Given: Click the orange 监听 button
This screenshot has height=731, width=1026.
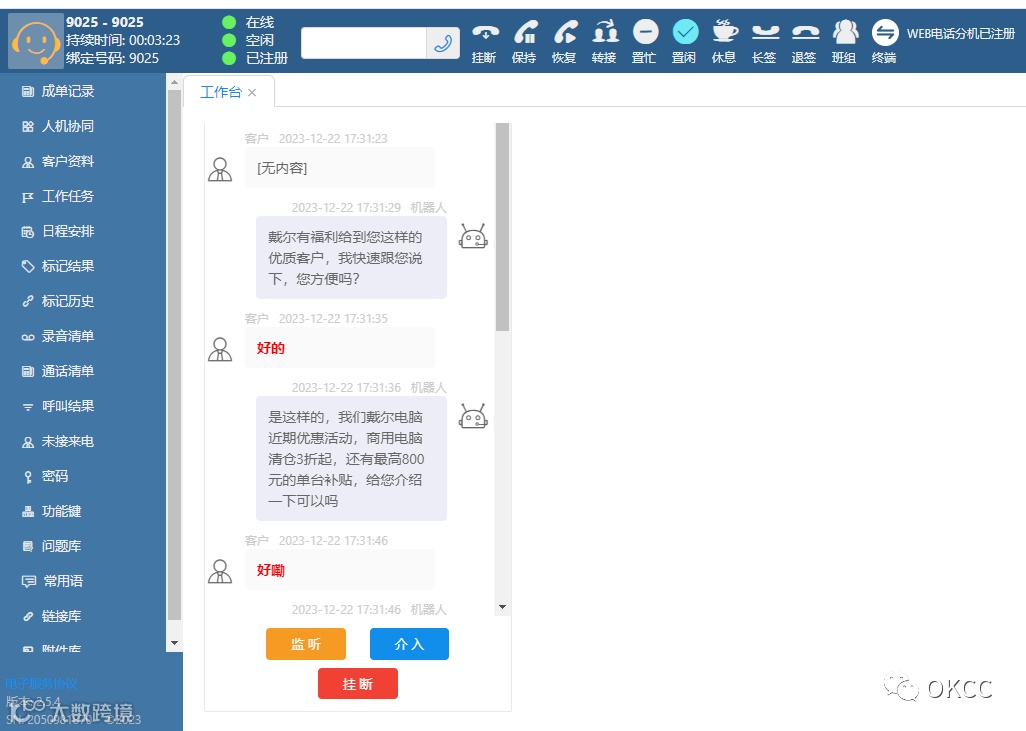Looking at the screenshot, I should click(x=306, y=644).
